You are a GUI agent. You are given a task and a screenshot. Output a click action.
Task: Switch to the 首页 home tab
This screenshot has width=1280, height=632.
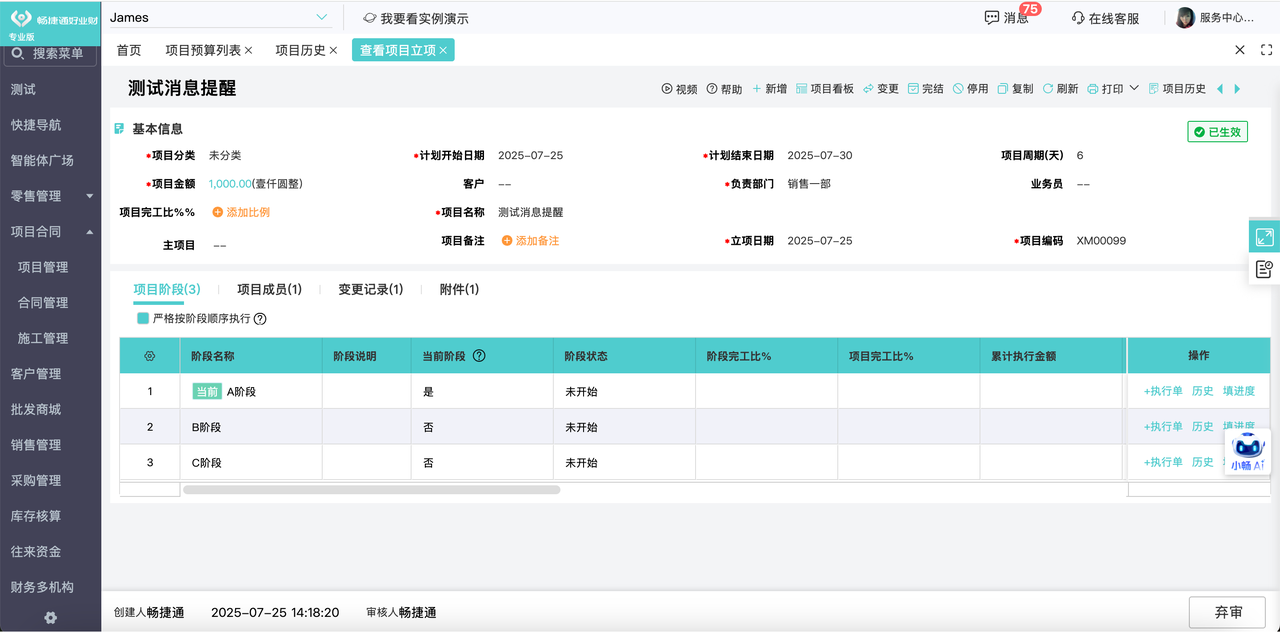coord(129,50)
